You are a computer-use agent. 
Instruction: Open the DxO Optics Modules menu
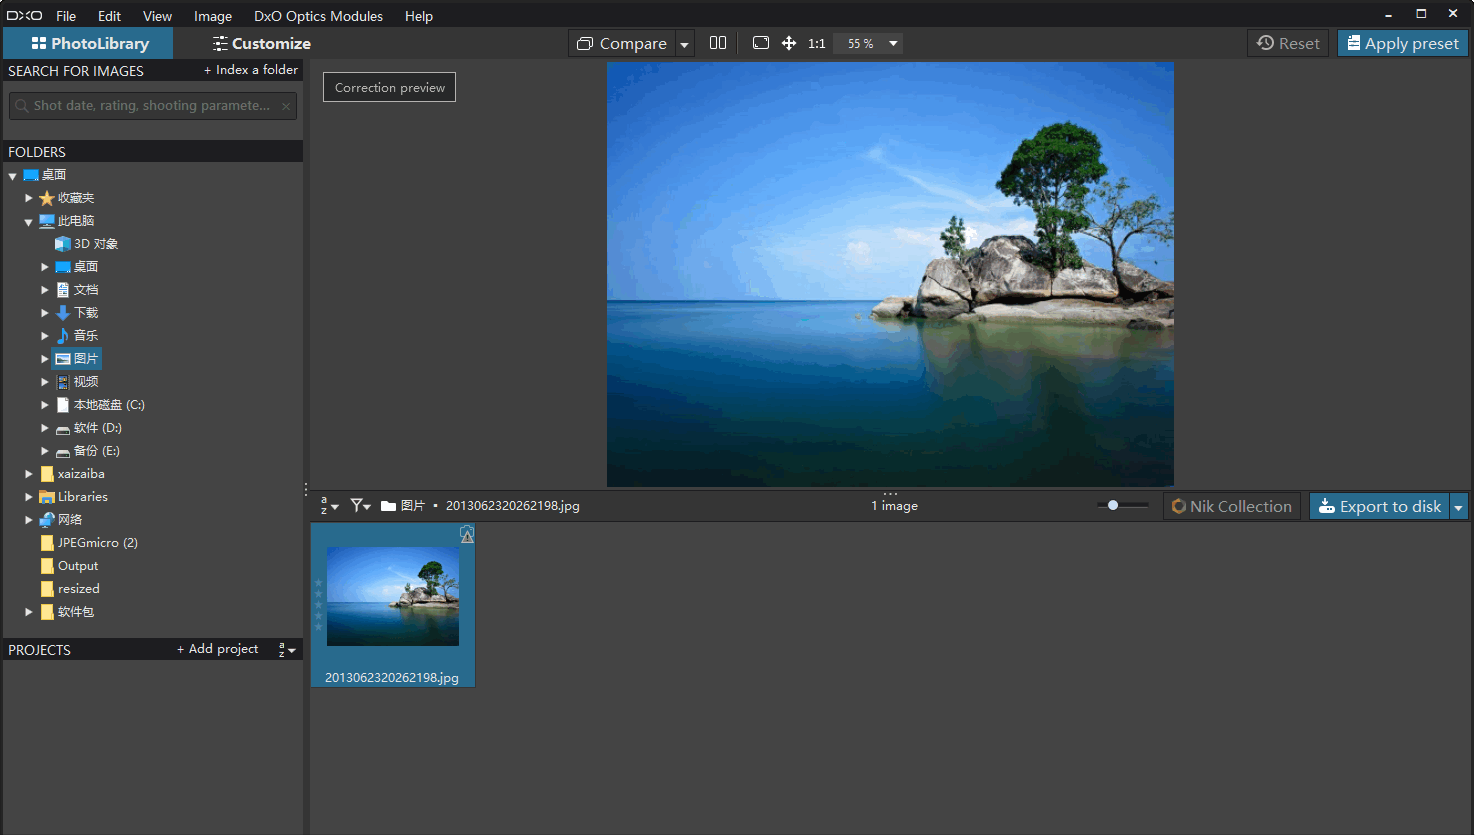(x=318, y=16)
